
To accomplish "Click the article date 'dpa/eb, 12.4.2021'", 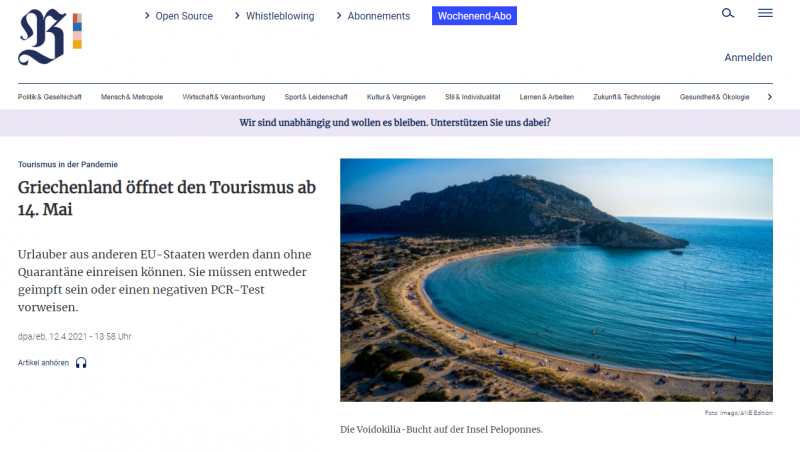I will (x=74, y=337).
